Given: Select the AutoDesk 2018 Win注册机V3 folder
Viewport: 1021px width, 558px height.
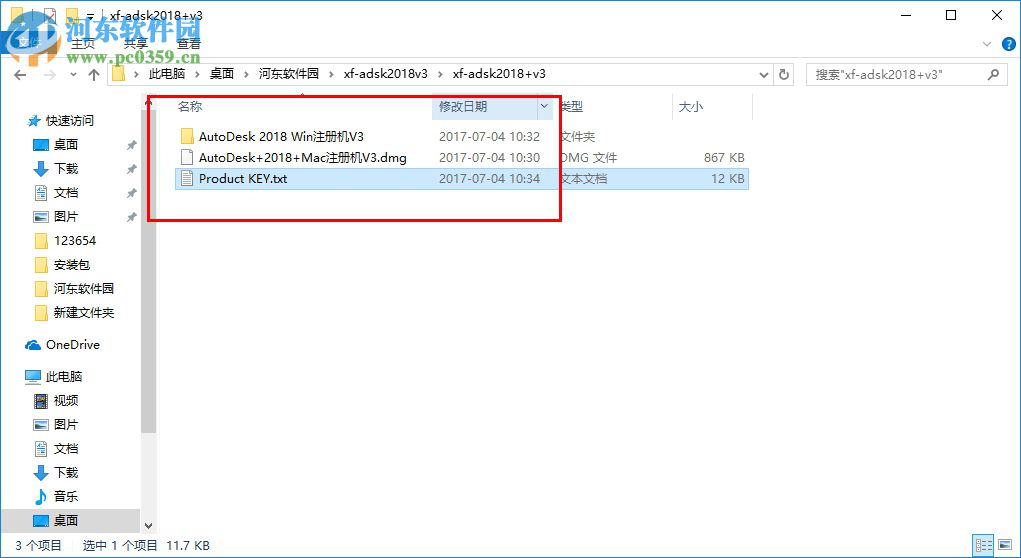Looking at the screenshot, I should (x=281, y=136).
